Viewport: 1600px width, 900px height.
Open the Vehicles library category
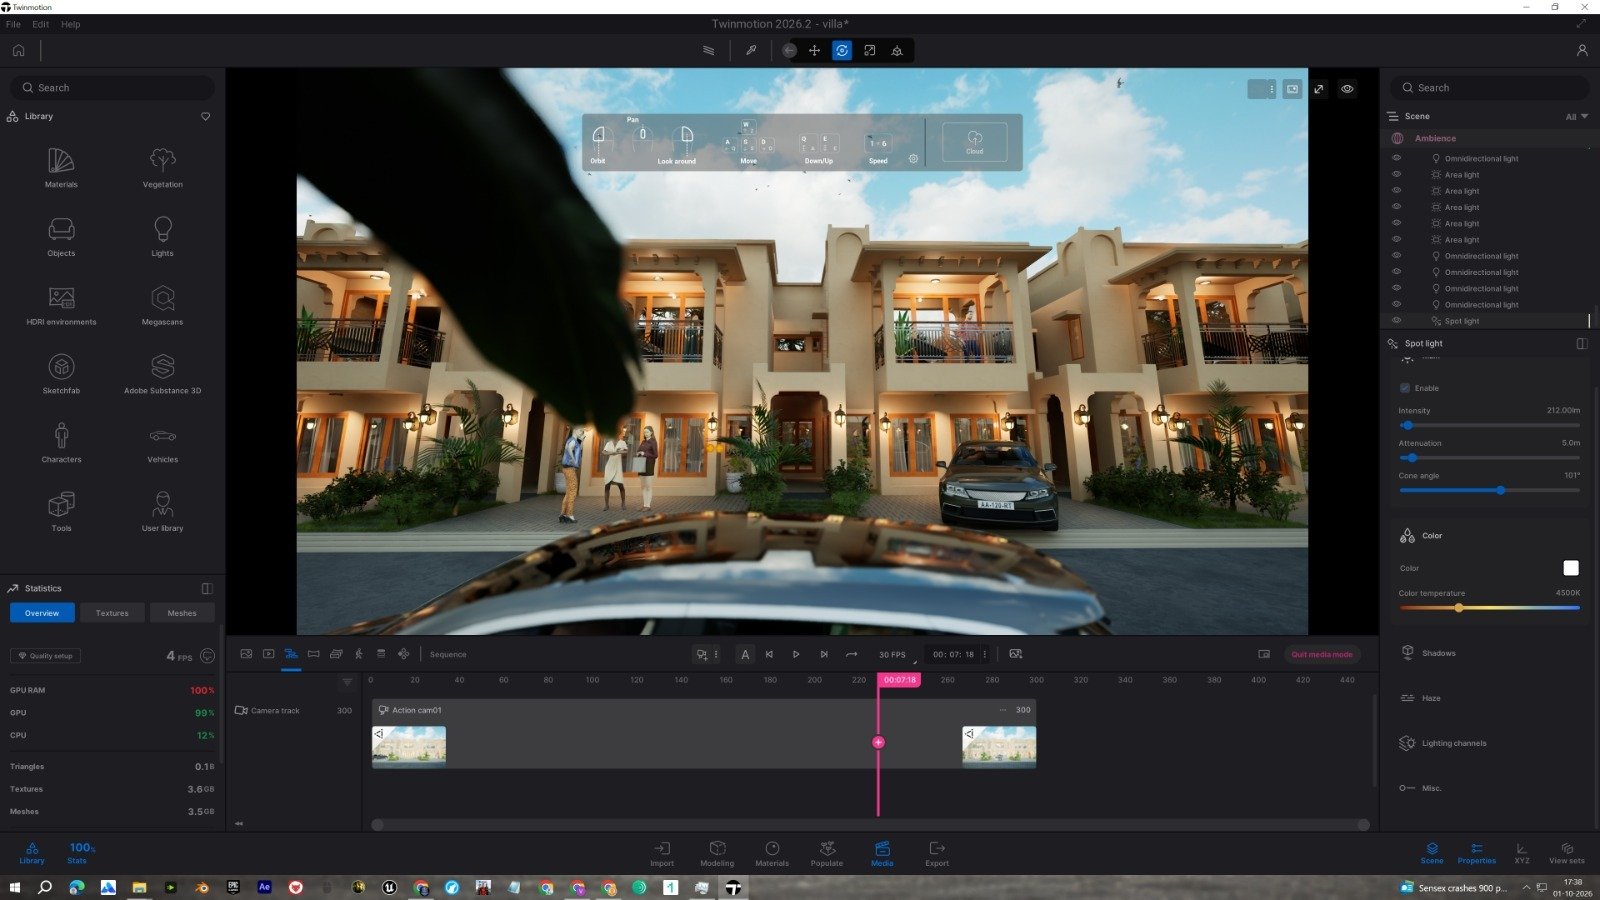[163, 443]
